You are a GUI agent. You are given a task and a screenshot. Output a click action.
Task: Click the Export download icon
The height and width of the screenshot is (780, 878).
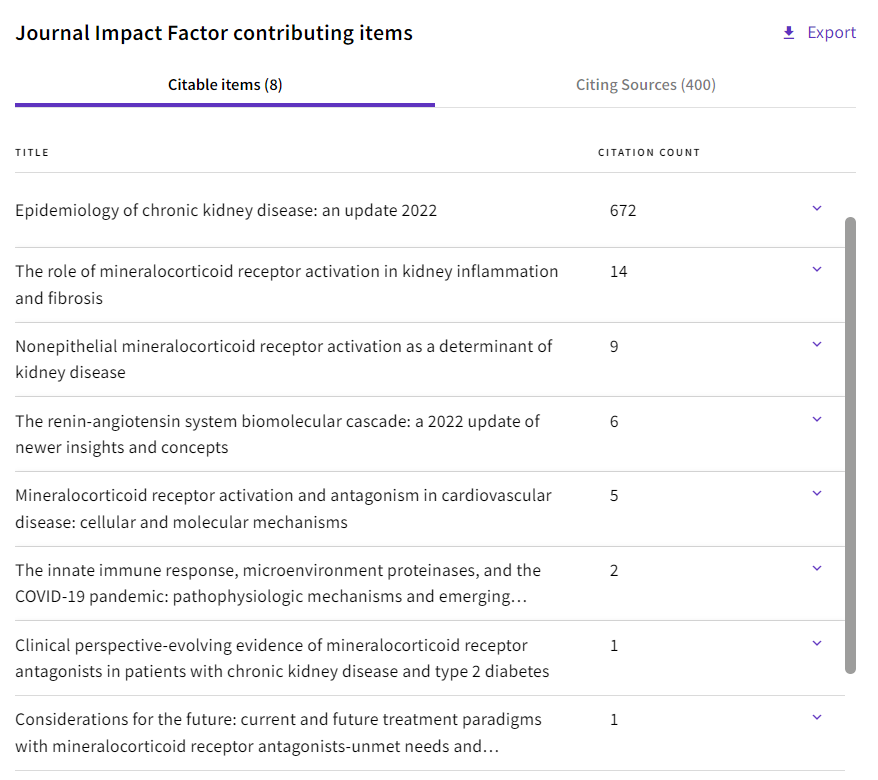click(x=789, y=33)
